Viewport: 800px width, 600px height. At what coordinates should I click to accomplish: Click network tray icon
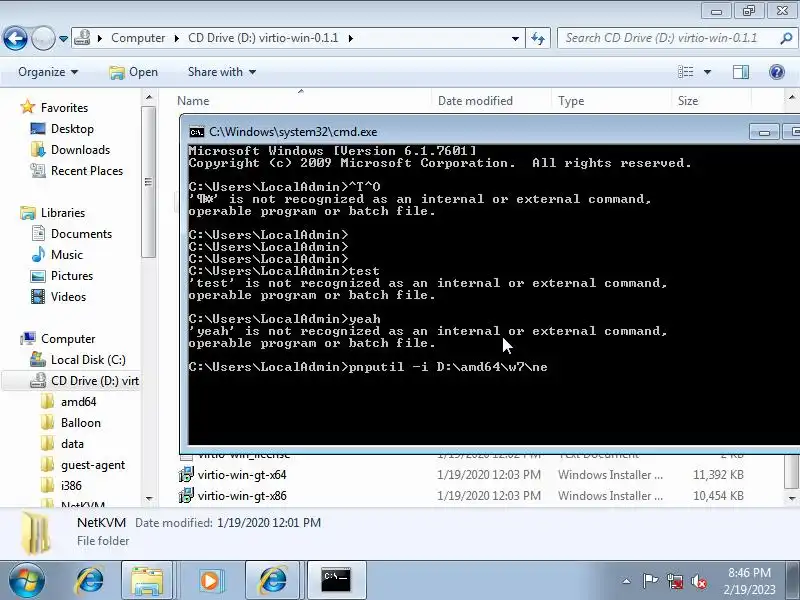tap(675, 581)
